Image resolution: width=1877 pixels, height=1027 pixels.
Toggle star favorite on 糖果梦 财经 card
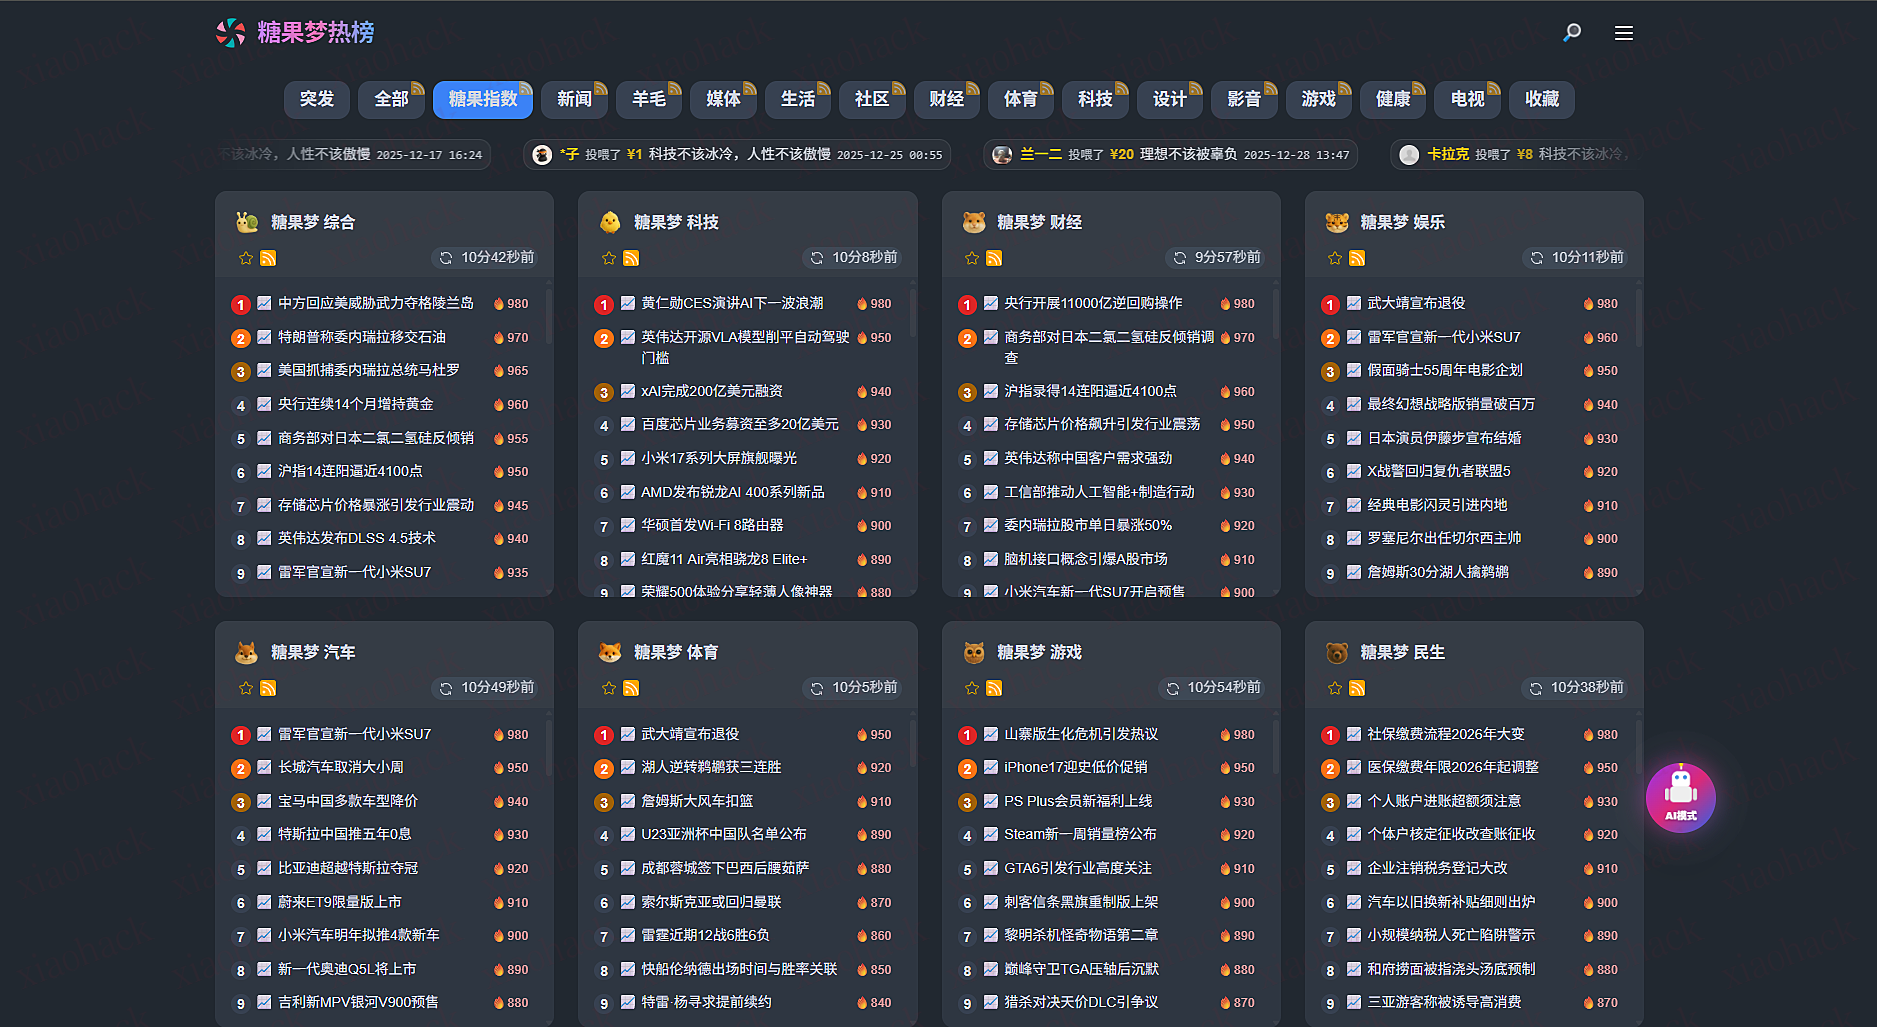point(972,258)
